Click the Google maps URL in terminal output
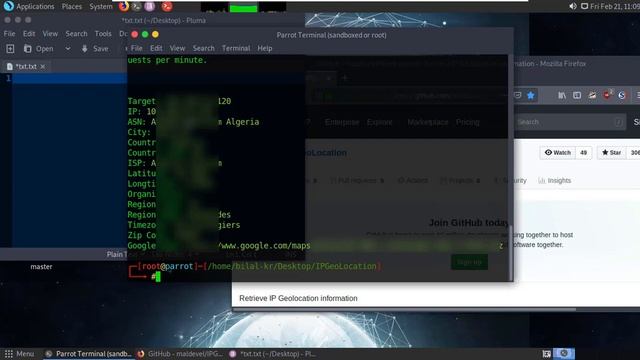 click(264, 246)
